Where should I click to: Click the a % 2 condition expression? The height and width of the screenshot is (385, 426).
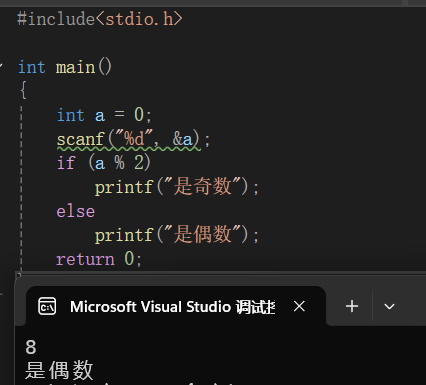point(120,163)
